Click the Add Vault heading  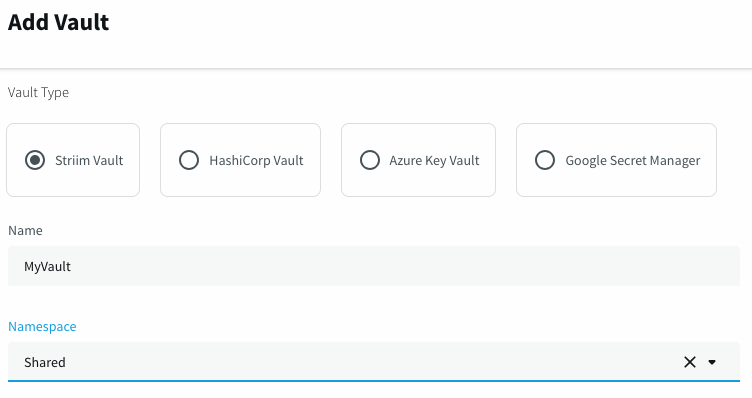tap(59, 22)
